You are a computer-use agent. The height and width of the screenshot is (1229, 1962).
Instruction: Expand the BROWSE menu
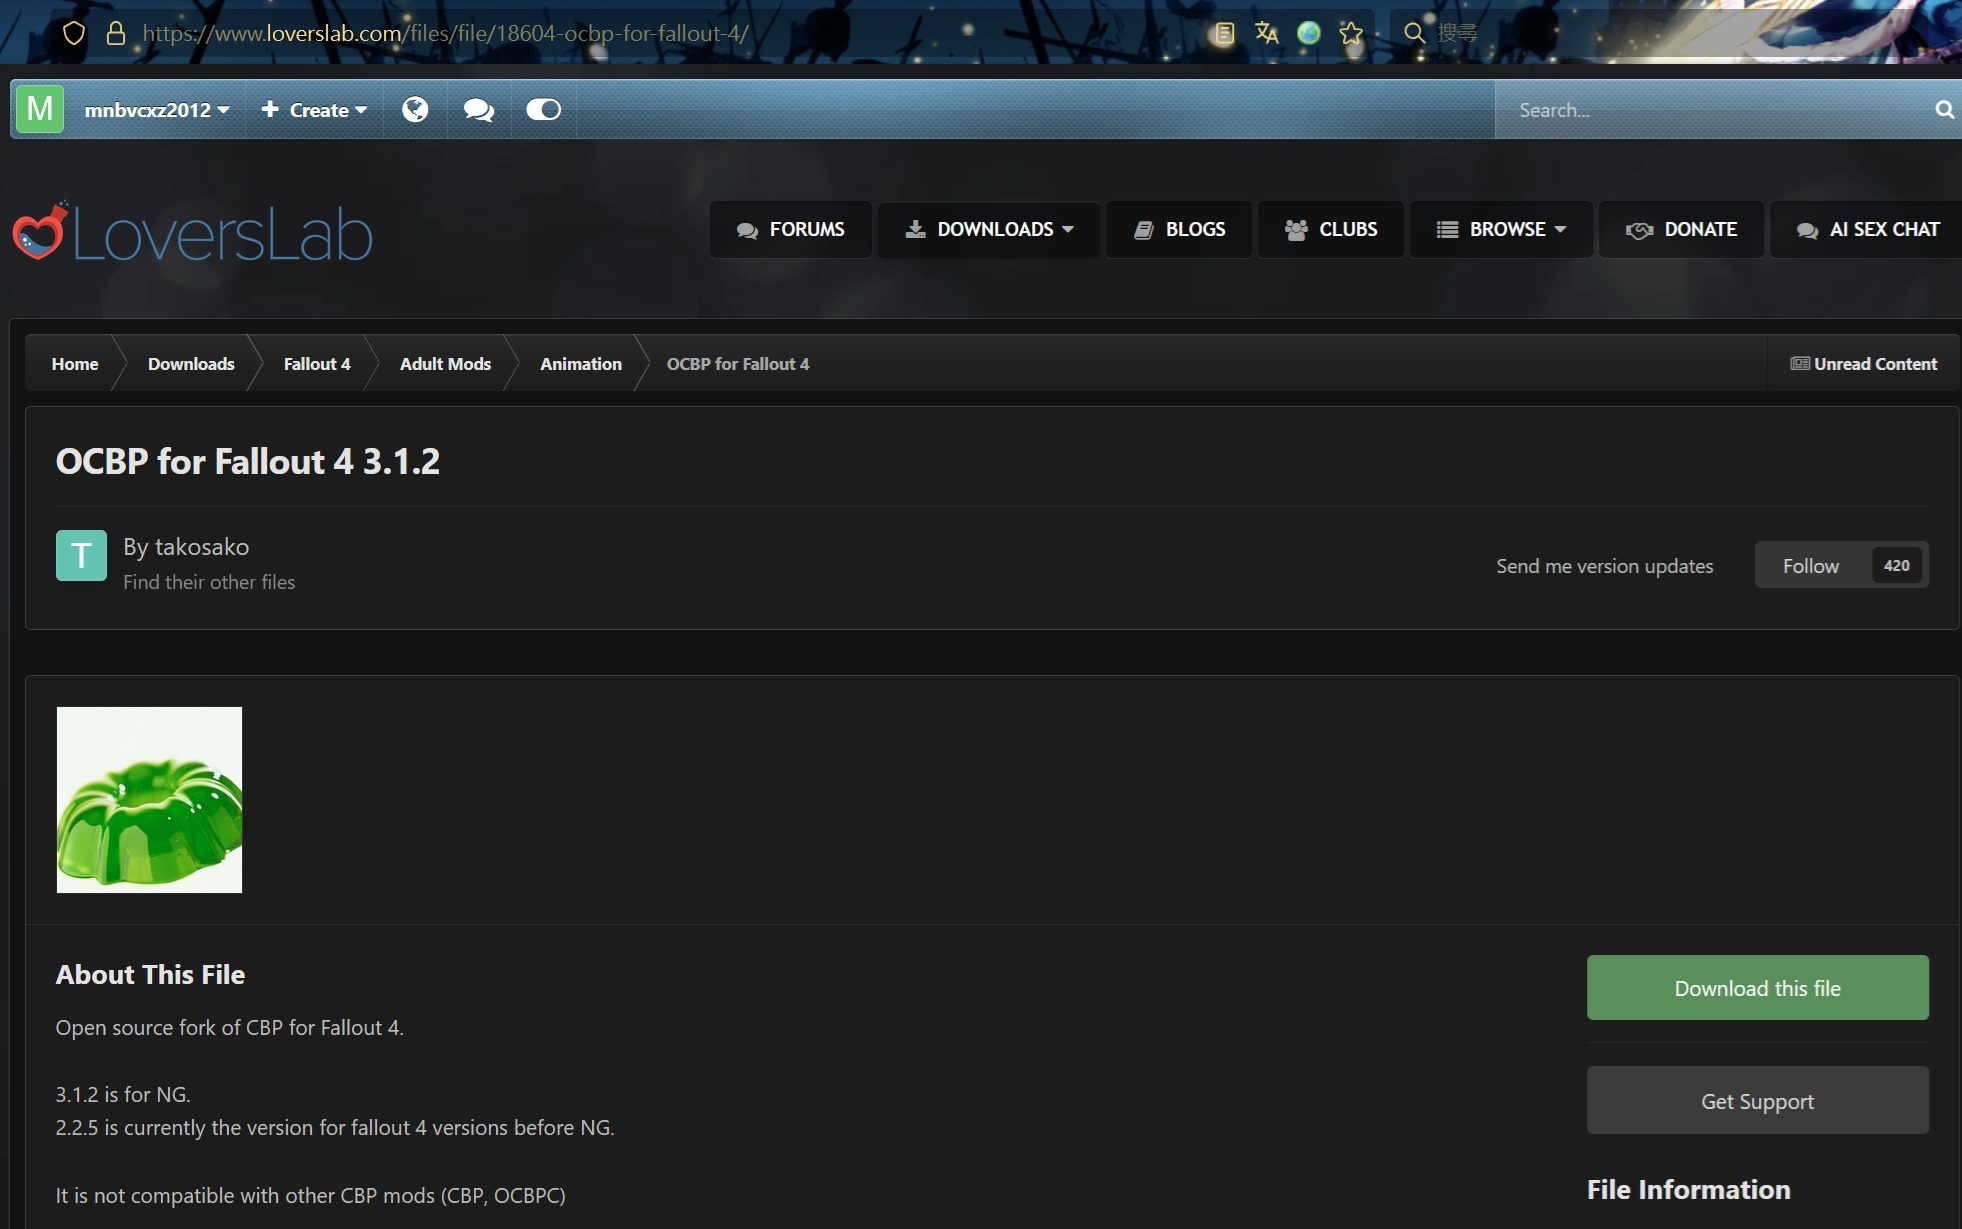pos(1501,229)
